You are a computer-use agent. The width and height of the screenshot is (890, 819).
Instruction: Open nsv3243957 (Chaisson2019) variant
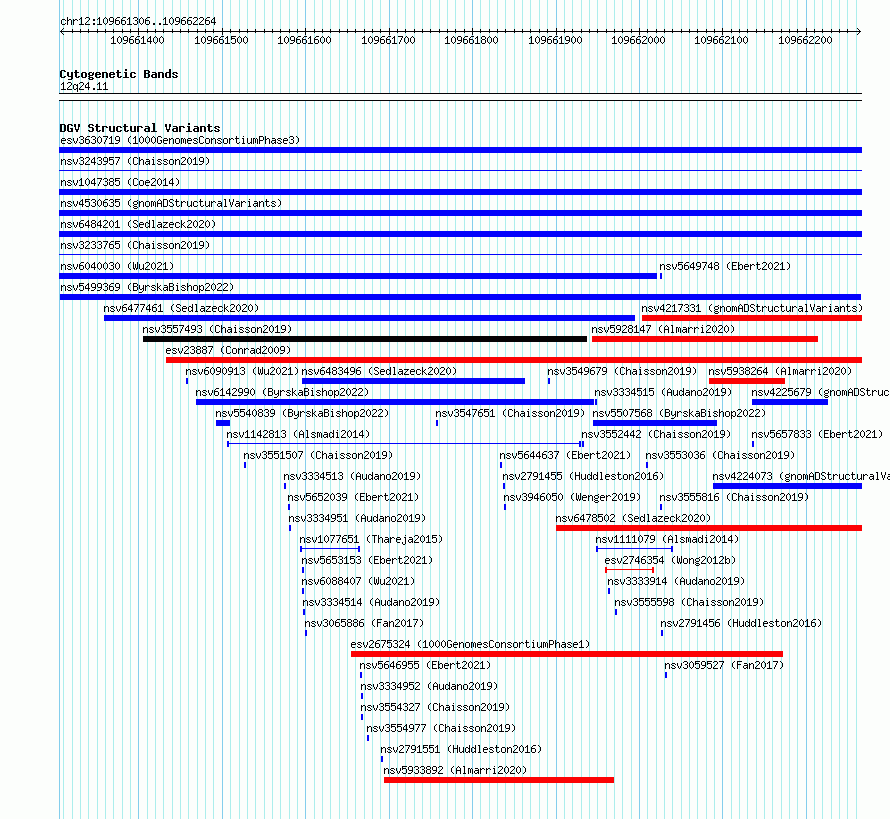135,161
